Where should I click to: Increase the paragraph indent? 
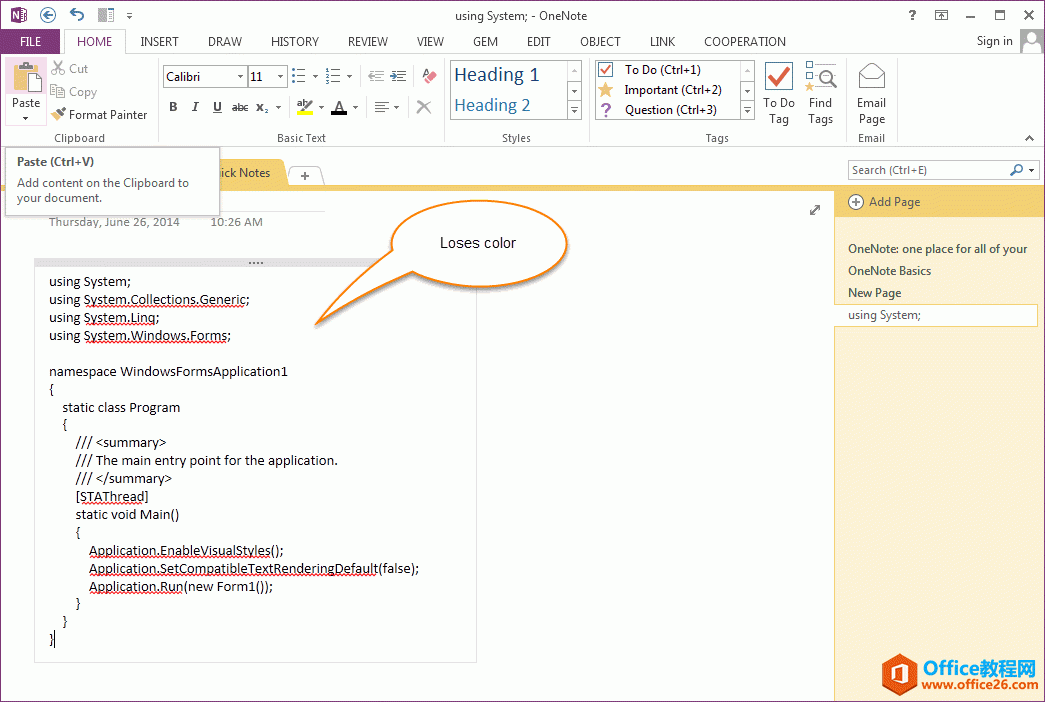tap(397, 76)
